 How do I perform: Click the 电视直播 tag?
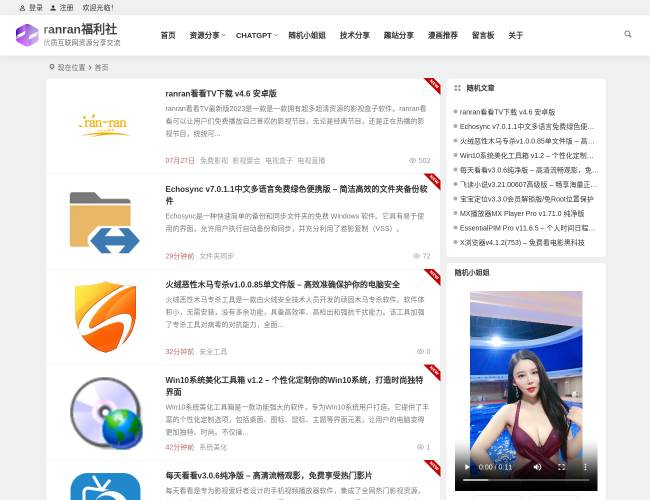tap(311, 160)
